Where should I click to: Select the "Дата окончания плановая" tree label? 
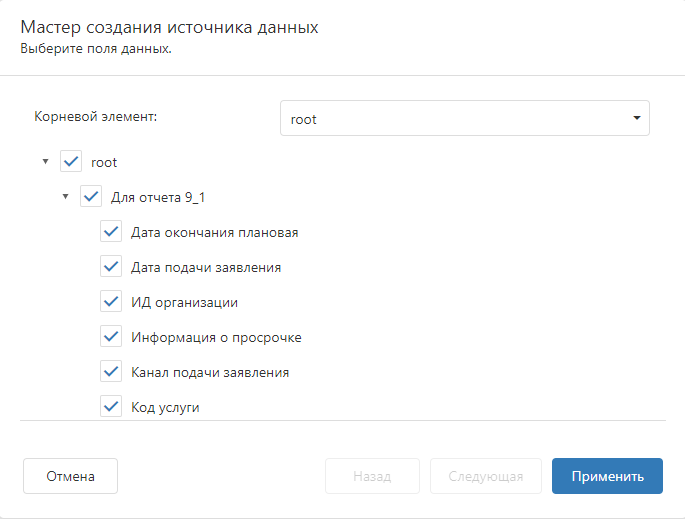coord(215,233)
